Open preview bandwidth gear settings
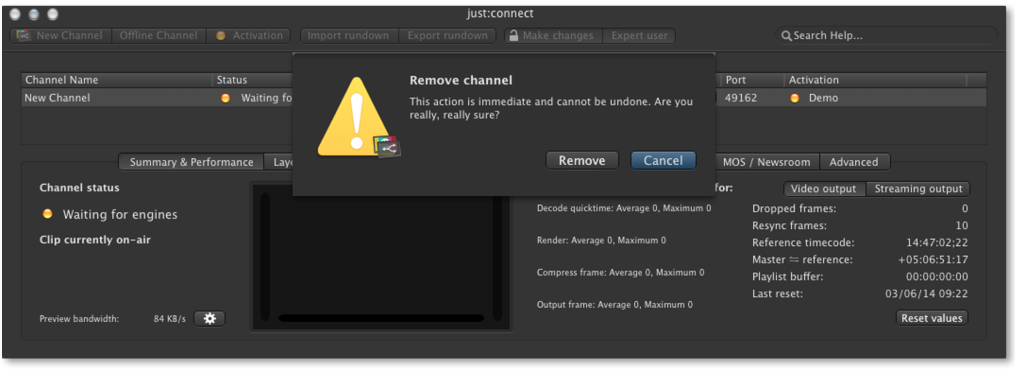The image size is (1015, 369). [x=210, y=319]
